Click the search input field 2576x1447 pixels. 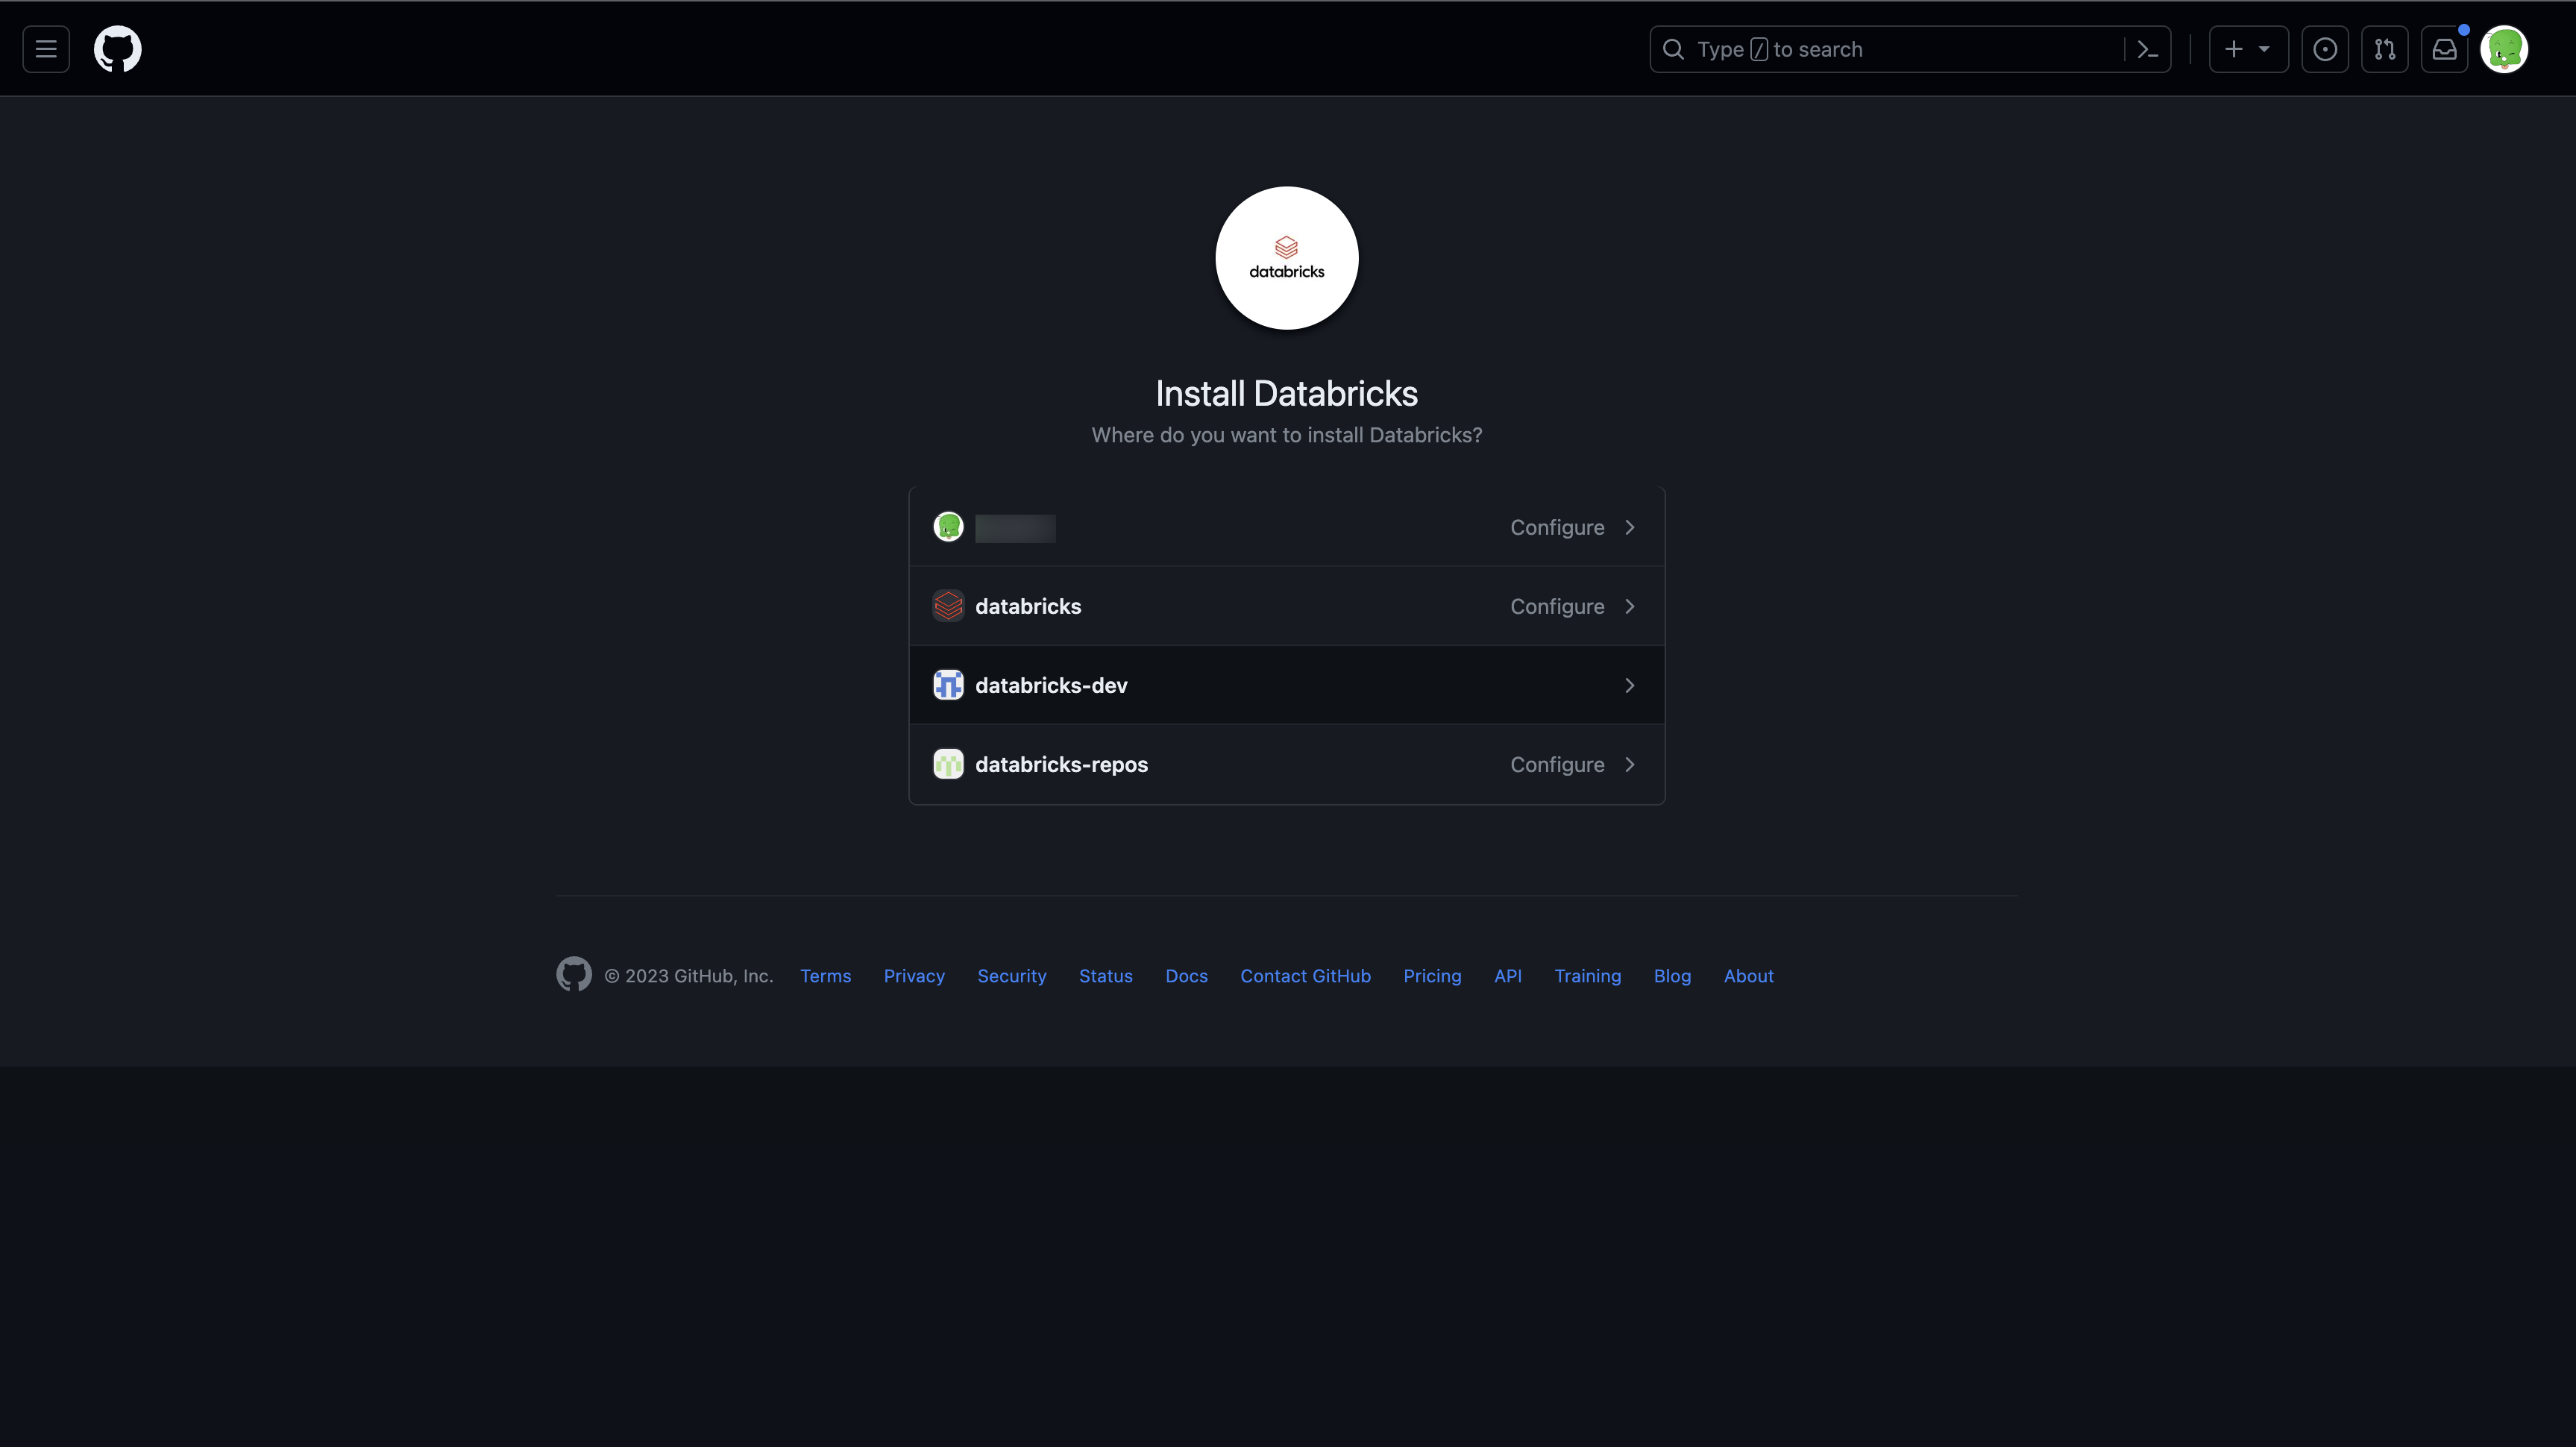[x=1909, y=48]
